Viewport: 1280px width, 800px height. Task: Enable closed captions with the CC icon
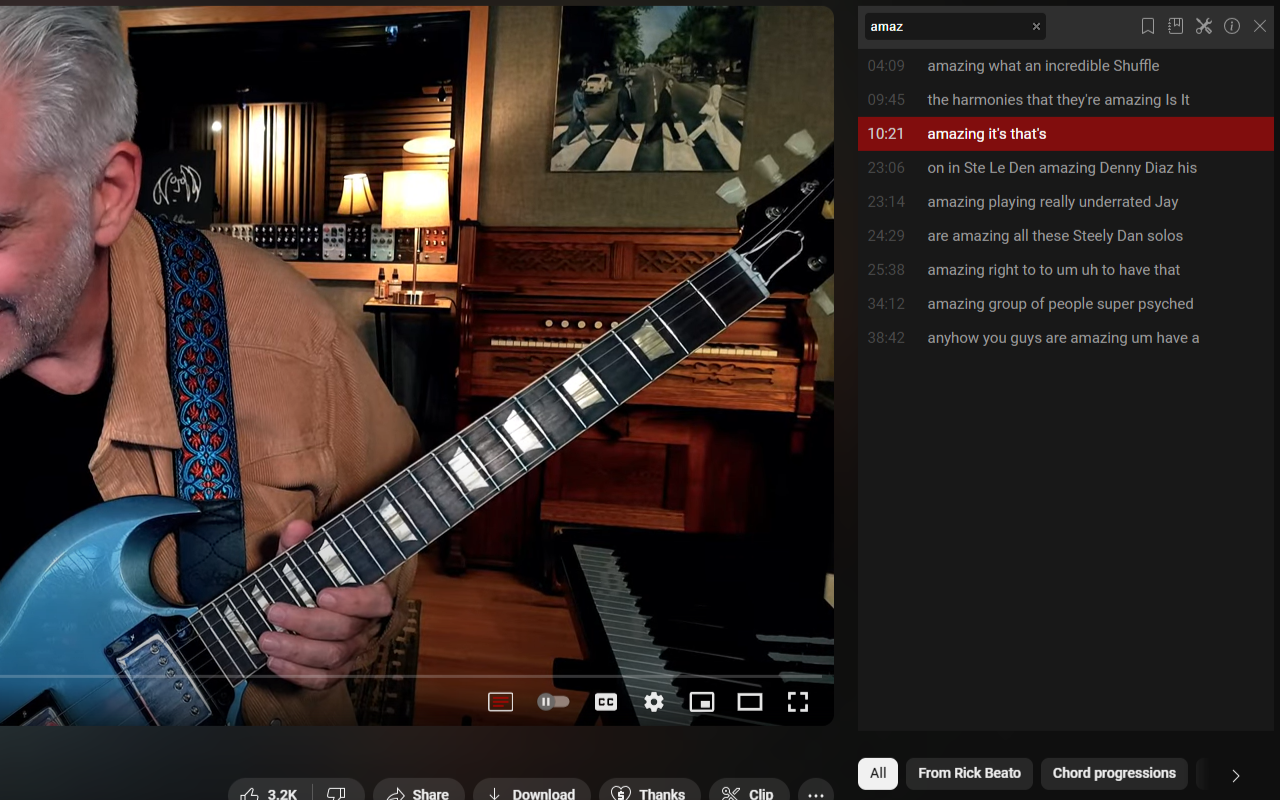[606, 702]
